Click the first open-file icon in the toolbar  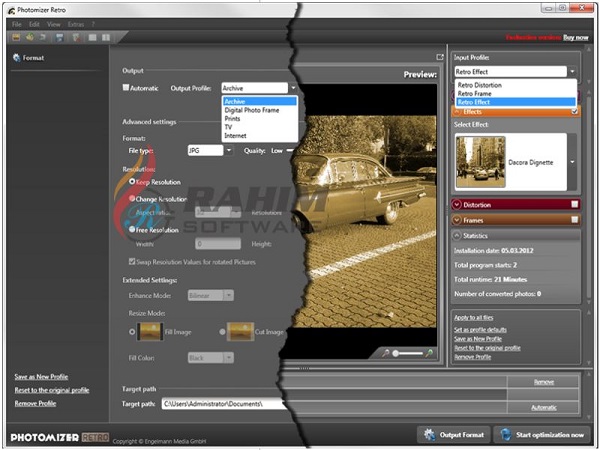pos(17,37)
